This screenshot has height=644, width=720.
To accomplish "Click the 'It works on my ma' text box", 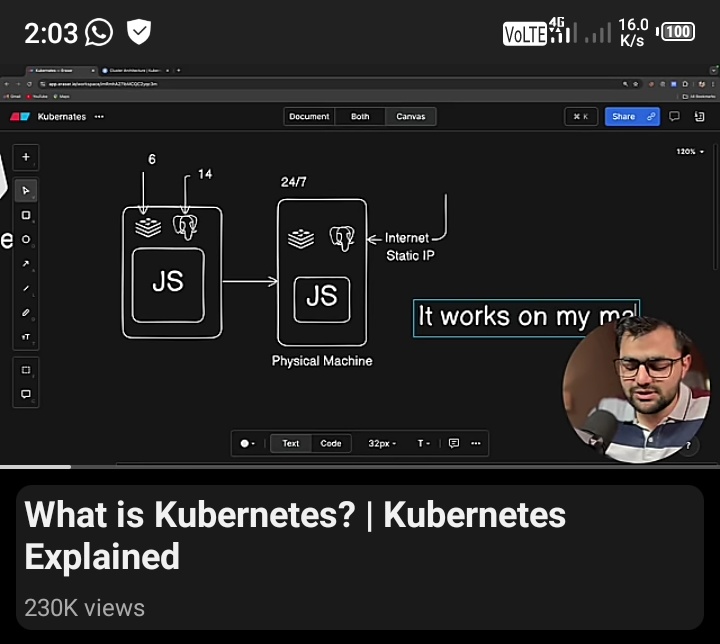I will pyautogui.click(x=526, y=317).
